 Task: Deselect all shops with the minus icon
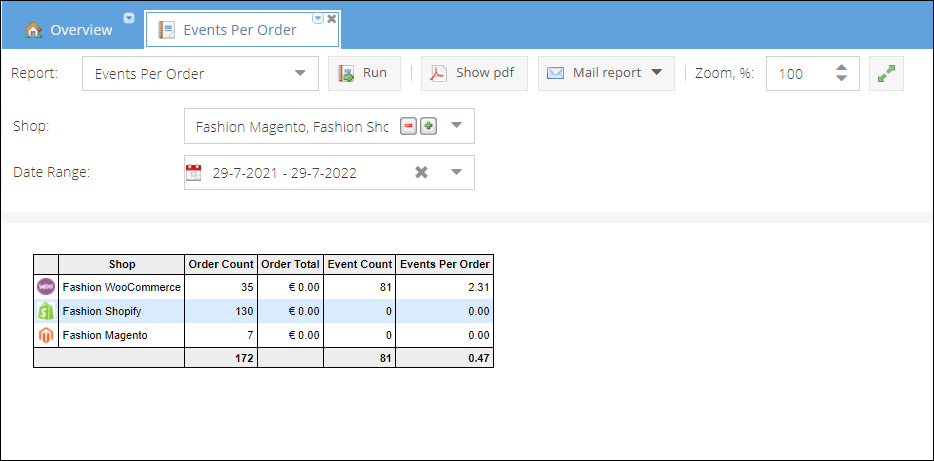(408, 126)
